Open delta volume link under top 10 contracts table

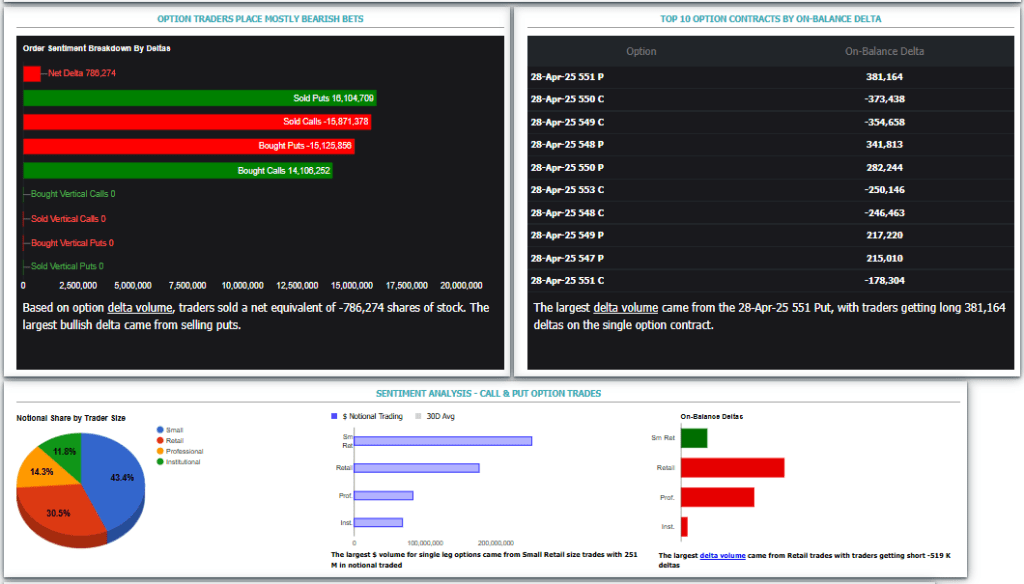pos(625,308)
